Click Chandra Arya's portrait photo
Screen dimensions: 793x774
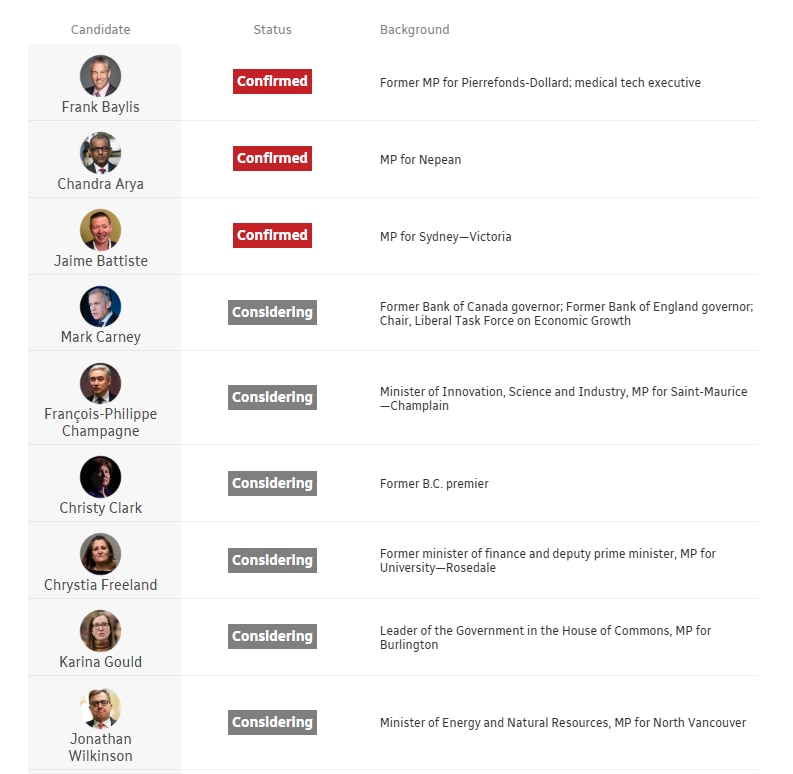[x=100, y=153]
